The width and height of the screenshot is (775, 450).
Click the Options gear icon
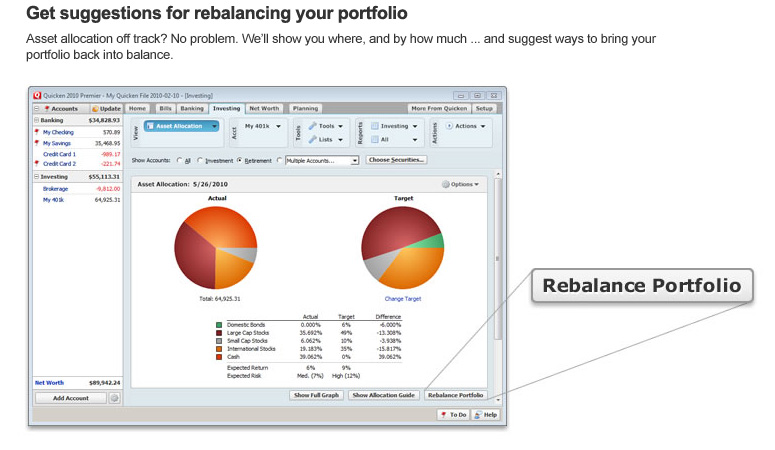[x=445, y=184]
